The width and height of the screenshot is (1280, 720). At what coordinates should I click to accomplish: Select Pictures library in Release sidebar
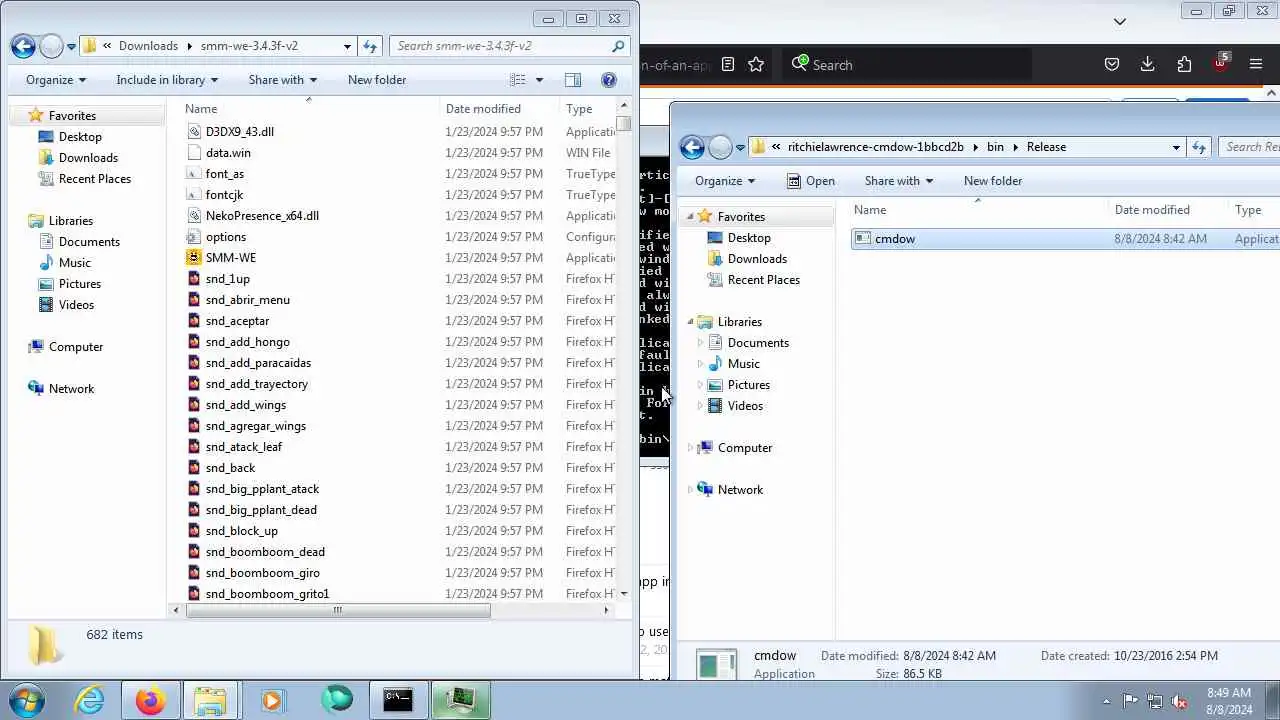748,385
